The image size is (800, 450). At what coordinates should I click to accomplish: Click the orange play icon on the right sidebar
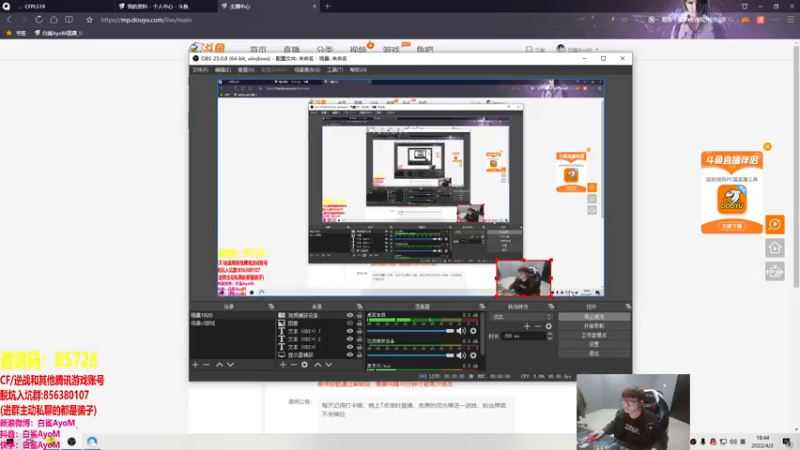coord(774,224)
